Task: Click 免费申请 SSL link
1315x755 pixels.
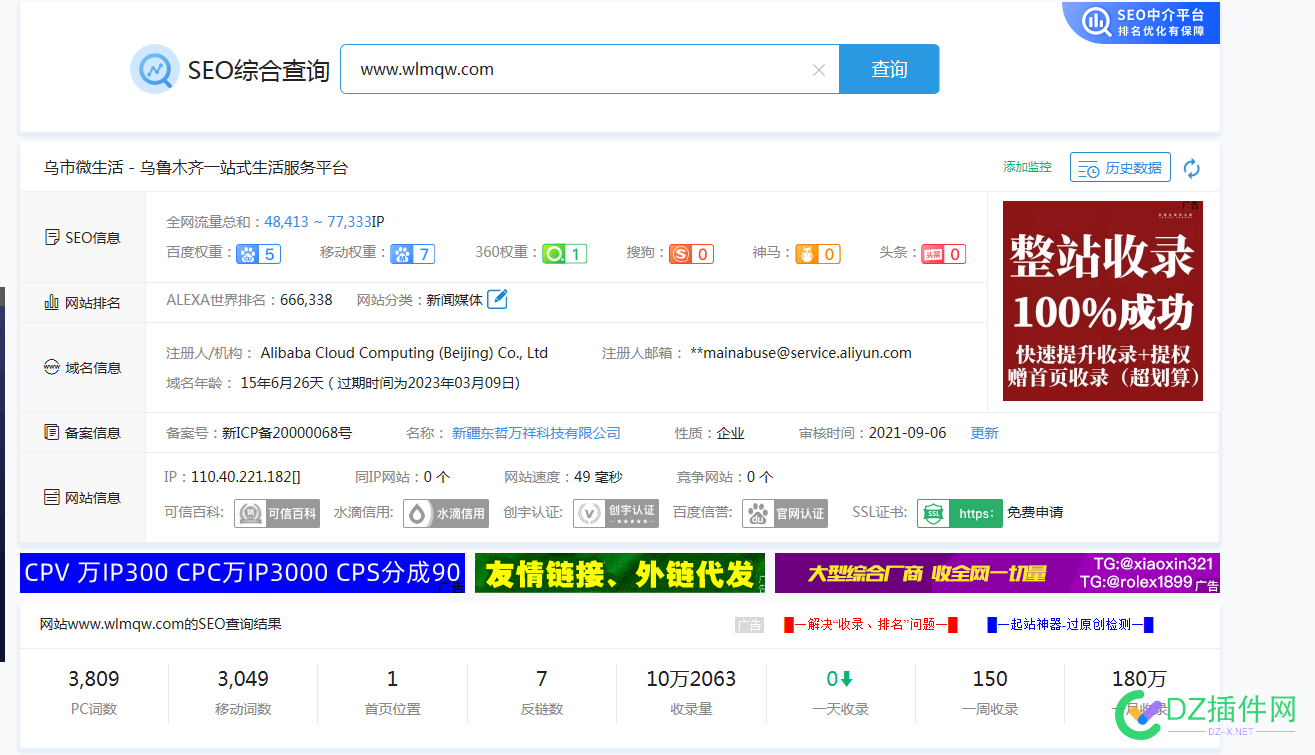Action: point(1035,513)
